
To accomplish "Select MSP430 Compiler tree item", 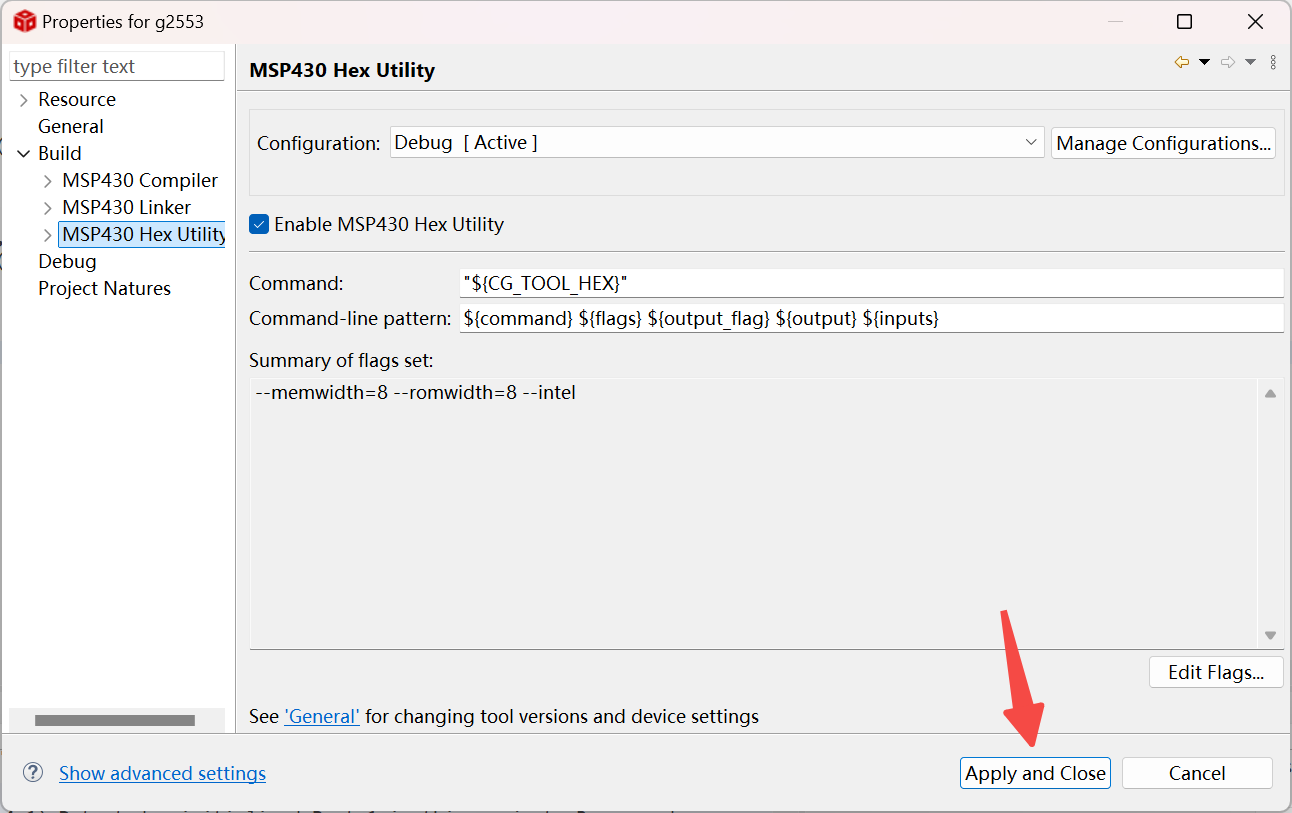I will (140, 180).
